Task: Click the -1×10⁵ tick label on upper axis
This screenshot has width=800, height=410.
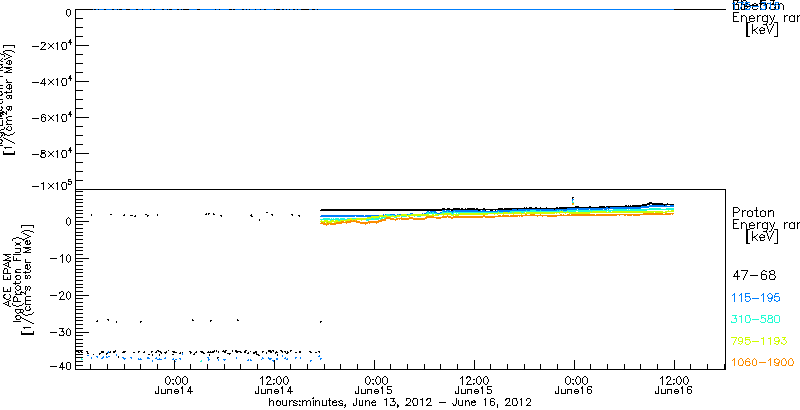Action: 50,184
